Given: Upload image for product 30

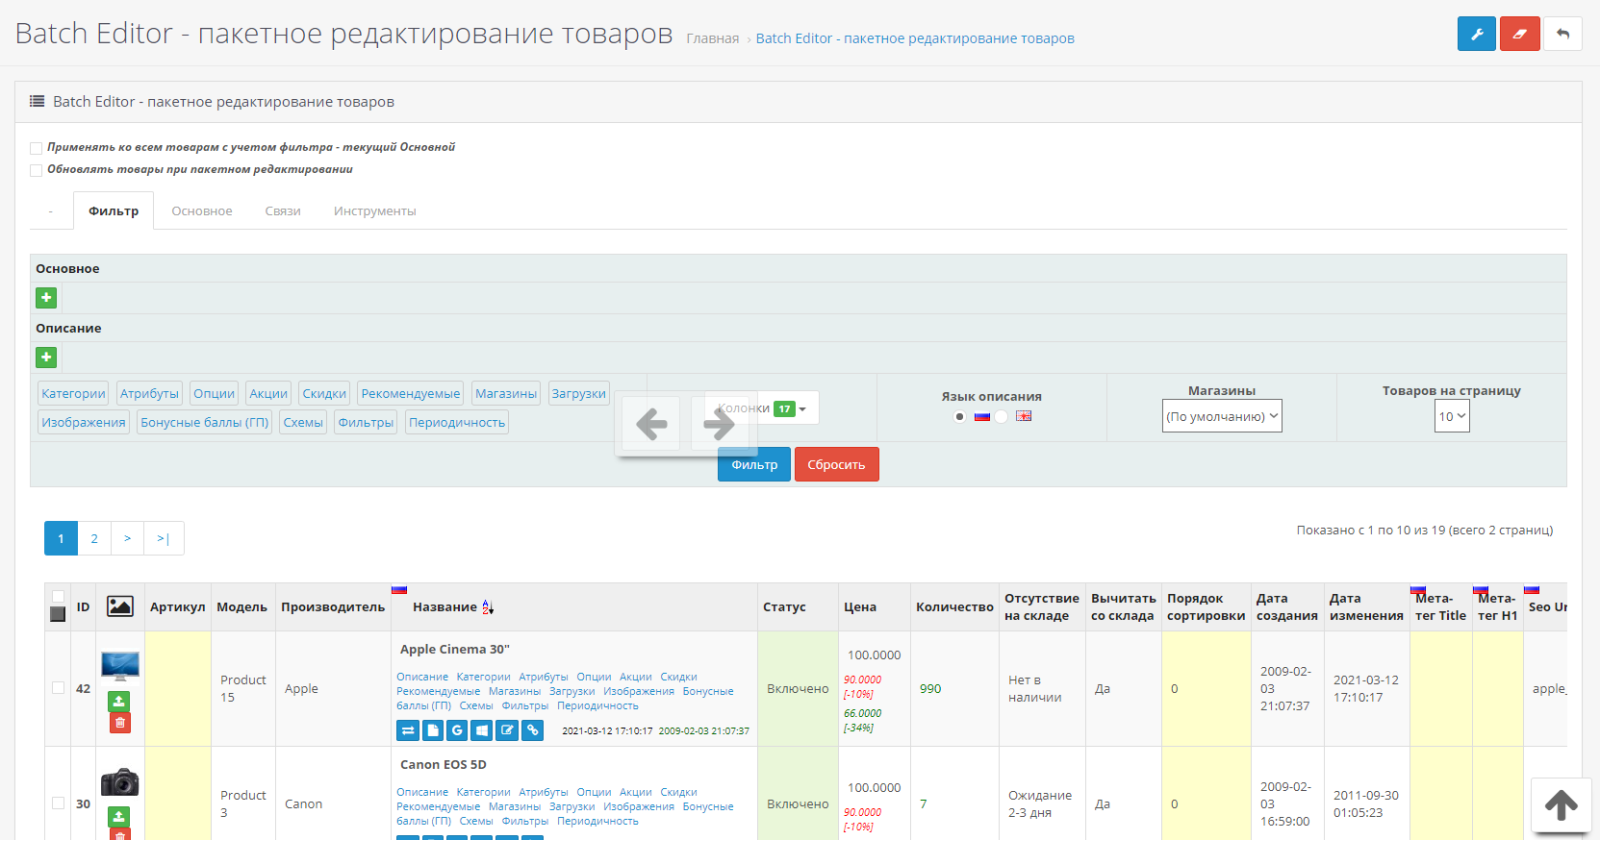Looking at the screenshot, I should click(119, 816).
